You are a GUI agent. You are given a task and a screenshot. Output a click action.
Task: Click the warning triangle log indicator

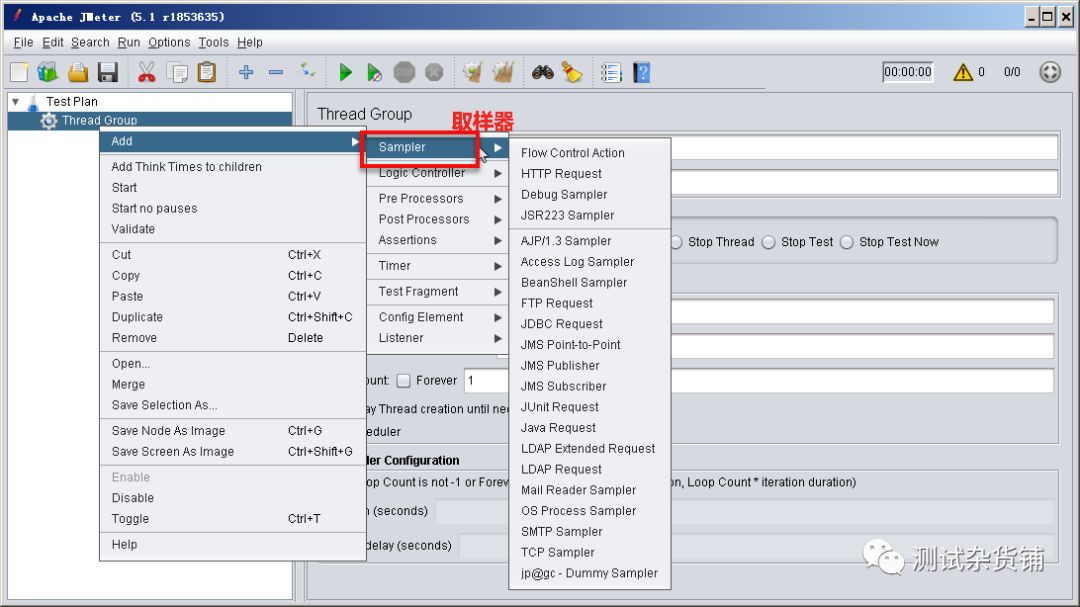[x=963, y=72]
